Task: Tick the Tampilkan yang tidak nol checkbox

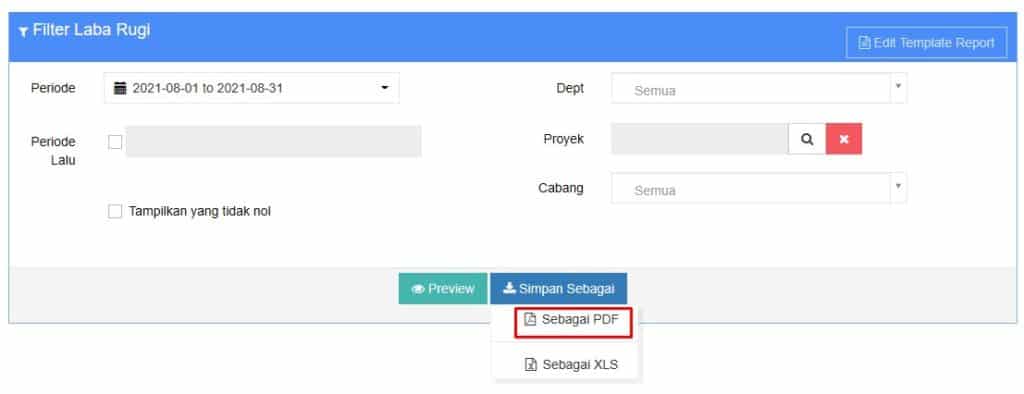Action: tap(115, 211)
